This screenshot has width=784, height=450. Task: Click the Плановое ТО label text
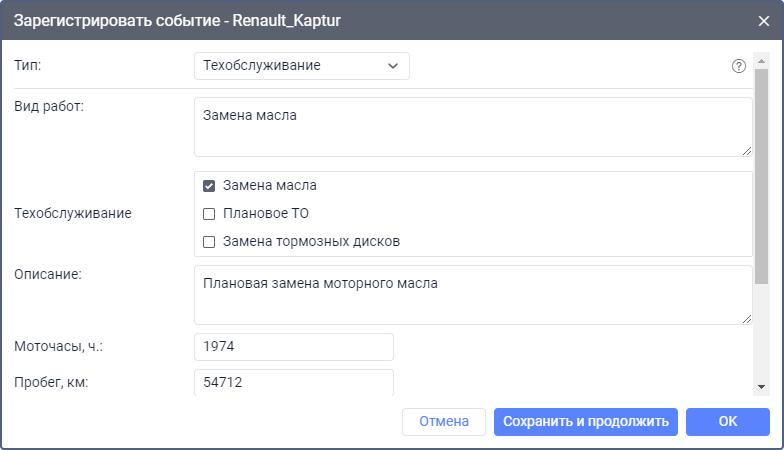pos(258,214)
